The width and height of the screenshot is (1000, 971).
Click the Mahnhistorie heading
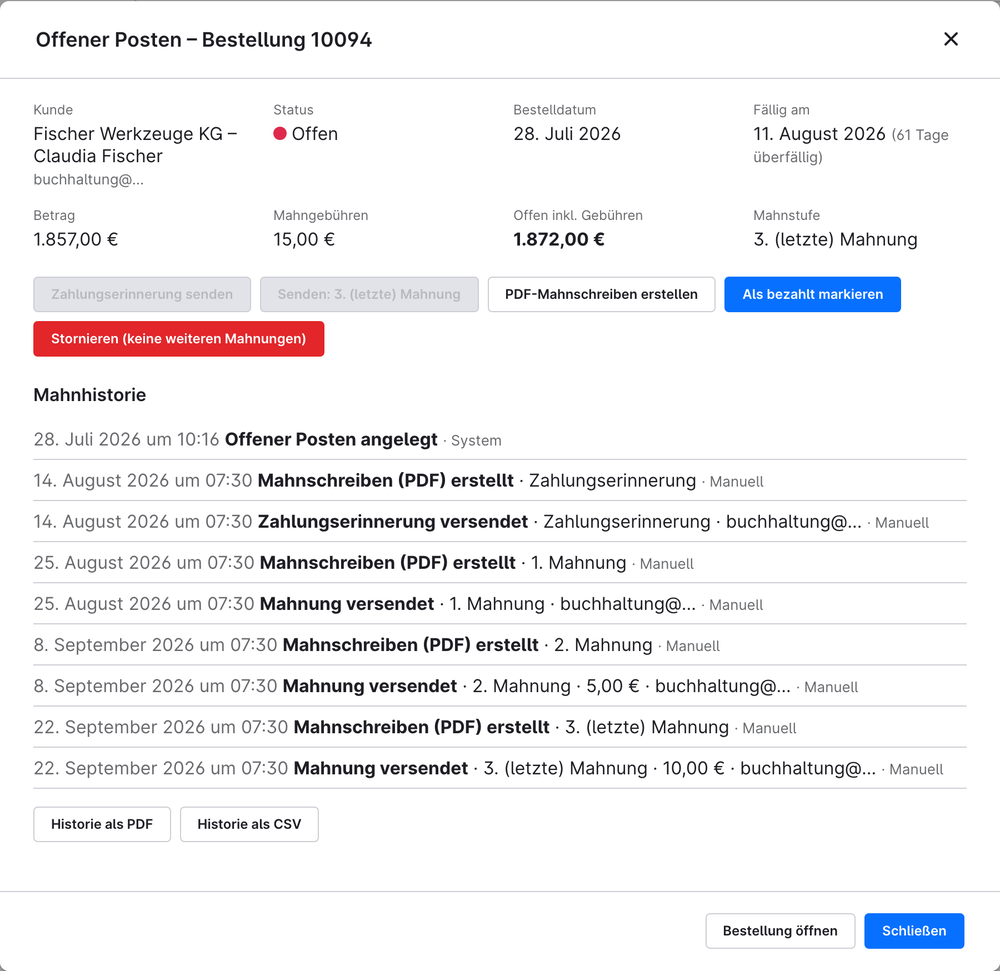(89, 395)
